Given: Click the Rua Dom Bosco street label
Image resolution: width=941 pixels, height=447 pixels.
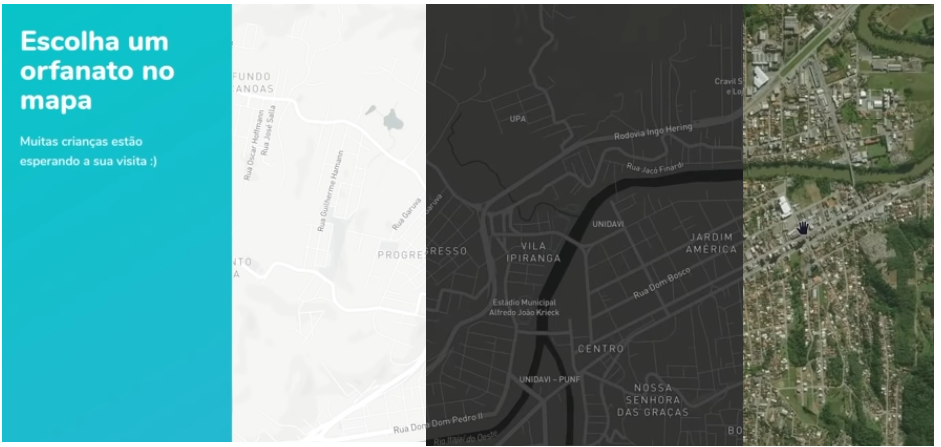Looking at the screenshot, I should (662, 283).
